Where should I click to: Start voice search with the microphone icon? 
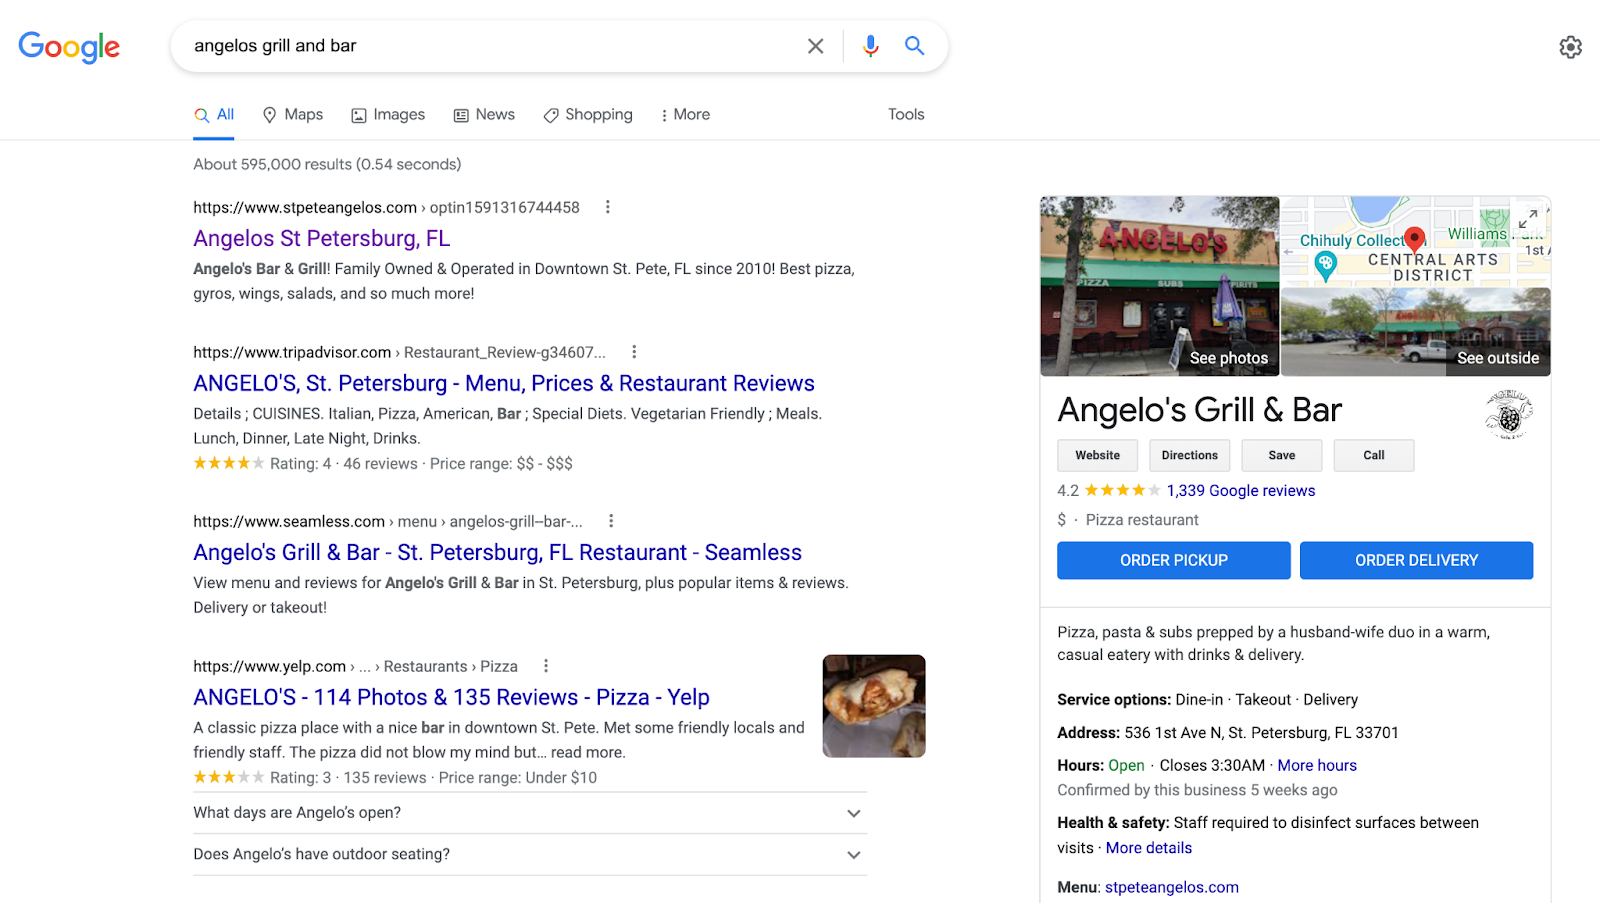click(x=871, y=46)
